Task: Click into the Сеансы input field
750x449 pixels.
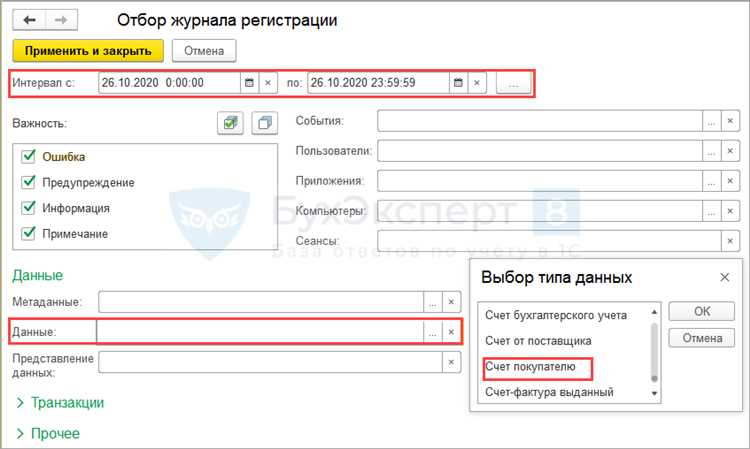Action: click(549, 241)
